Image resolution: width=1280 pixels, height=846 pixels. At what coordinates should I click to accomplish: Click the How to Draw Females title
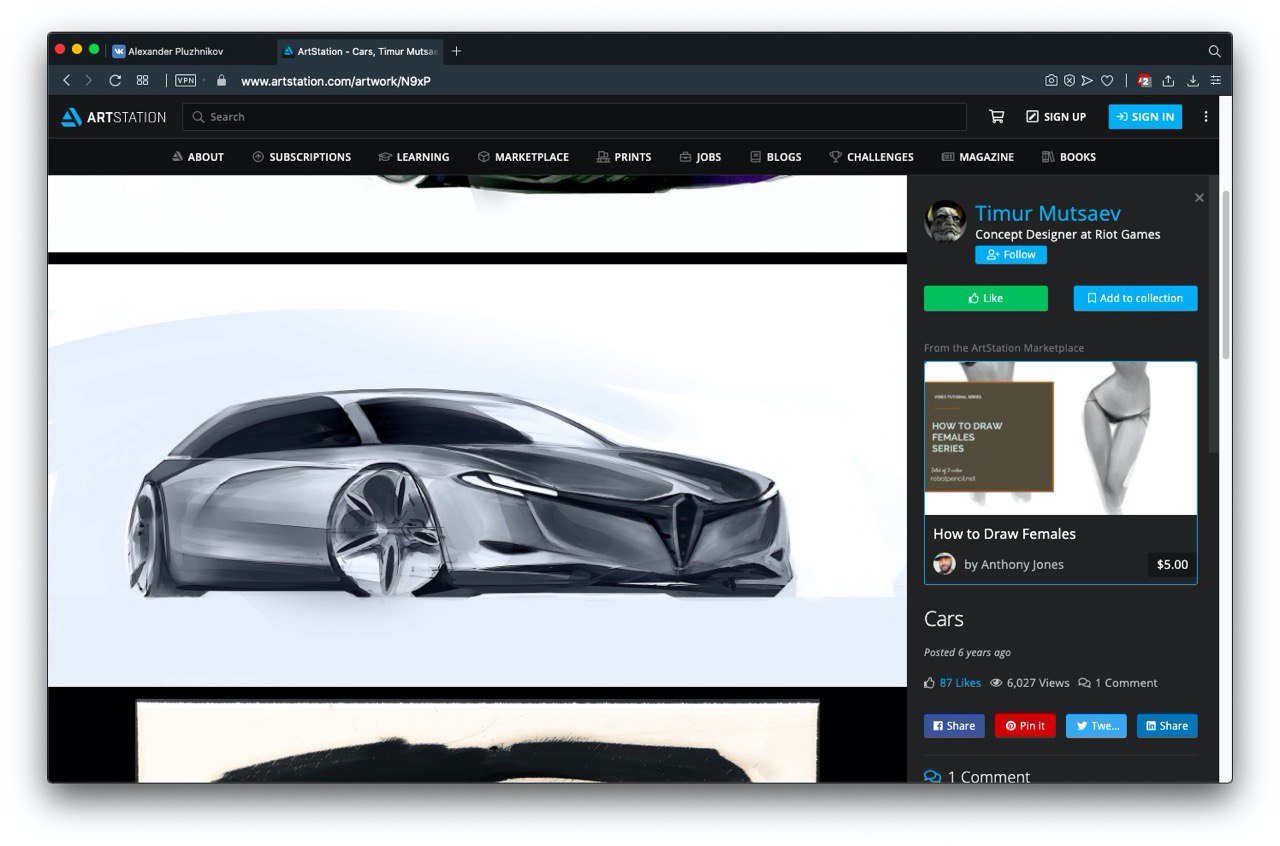(1004, 534)
